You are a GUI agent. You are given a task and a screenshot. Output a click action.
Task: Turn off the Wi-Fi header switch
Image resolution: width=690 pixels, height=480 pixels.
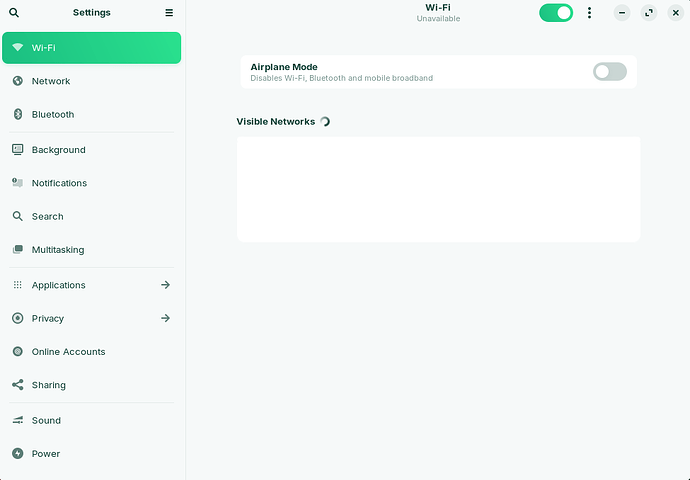click(556, 13)
